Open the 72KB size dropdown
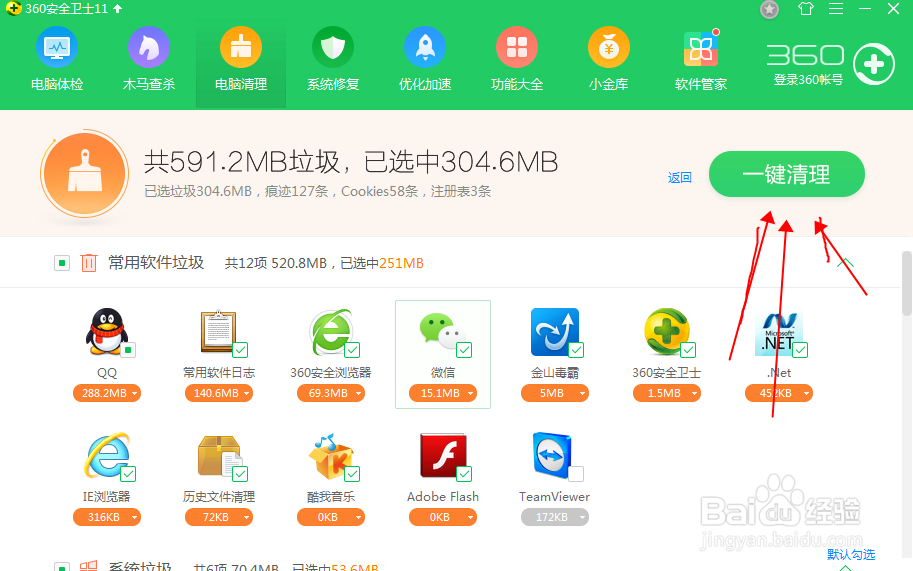The width and height of the screenshot is (913, 571). [219, 517]
